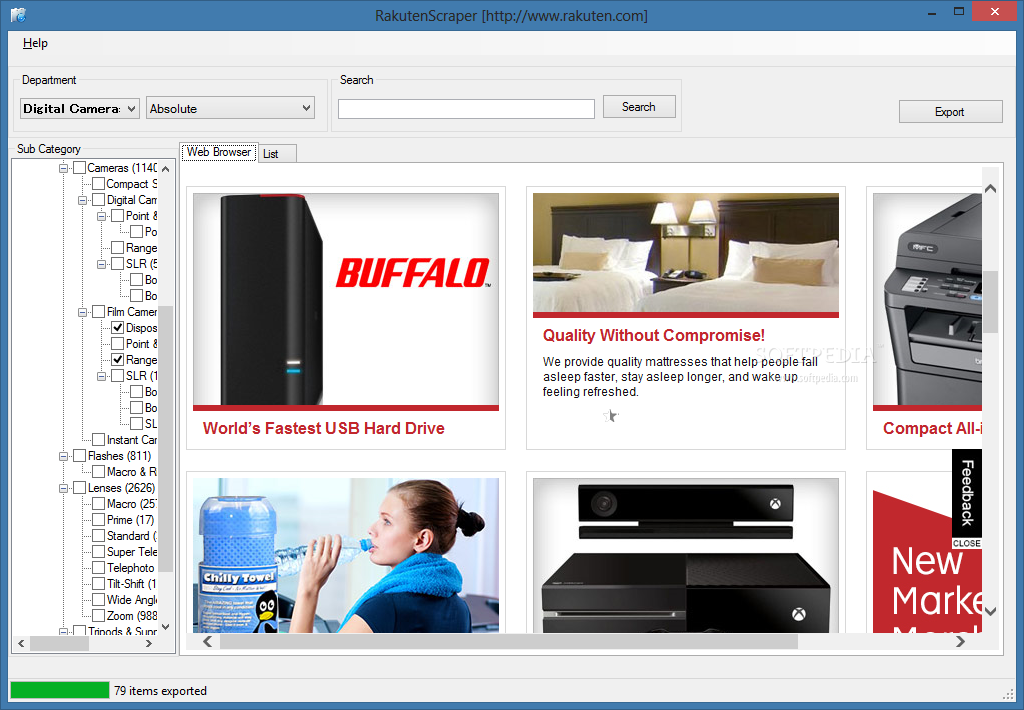This screenshot has width=1024, height=710.
Task: Click CLOSE under the Feedback tab
Action: pyautogui.click(x=967, y=543)
